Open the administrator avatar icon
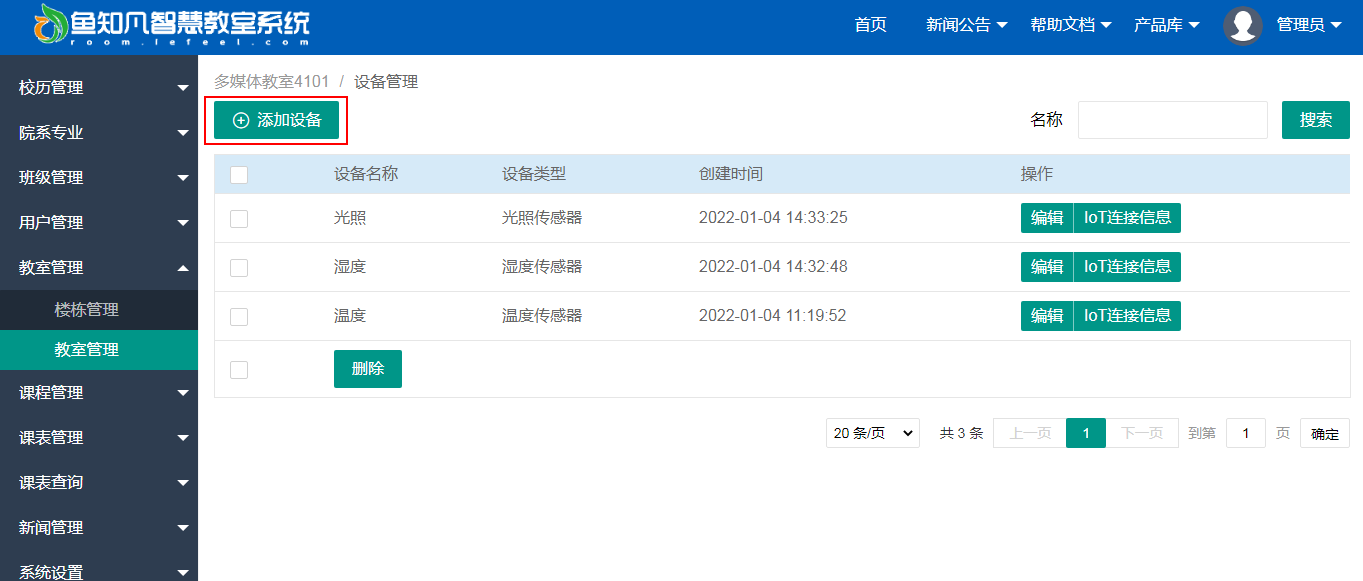The width and height of the screenshot is (1363, 581). [1243, 26]
